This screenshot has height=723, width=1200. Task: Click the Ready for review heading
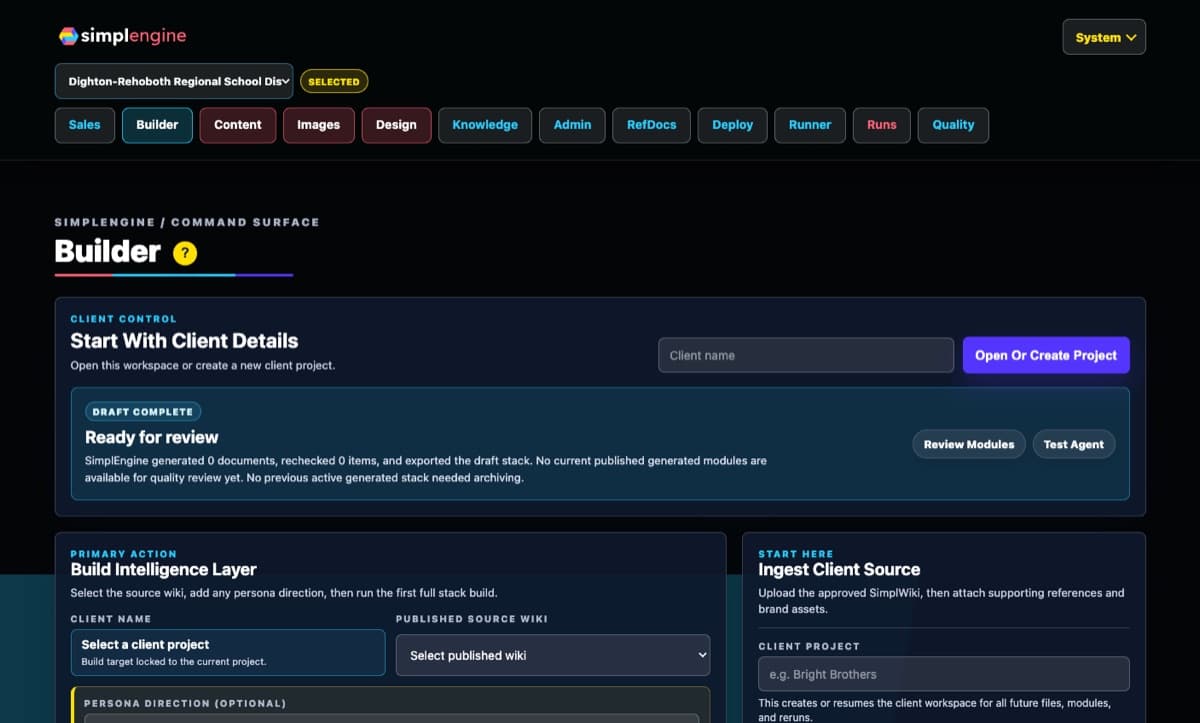click(x=152, y=437)
